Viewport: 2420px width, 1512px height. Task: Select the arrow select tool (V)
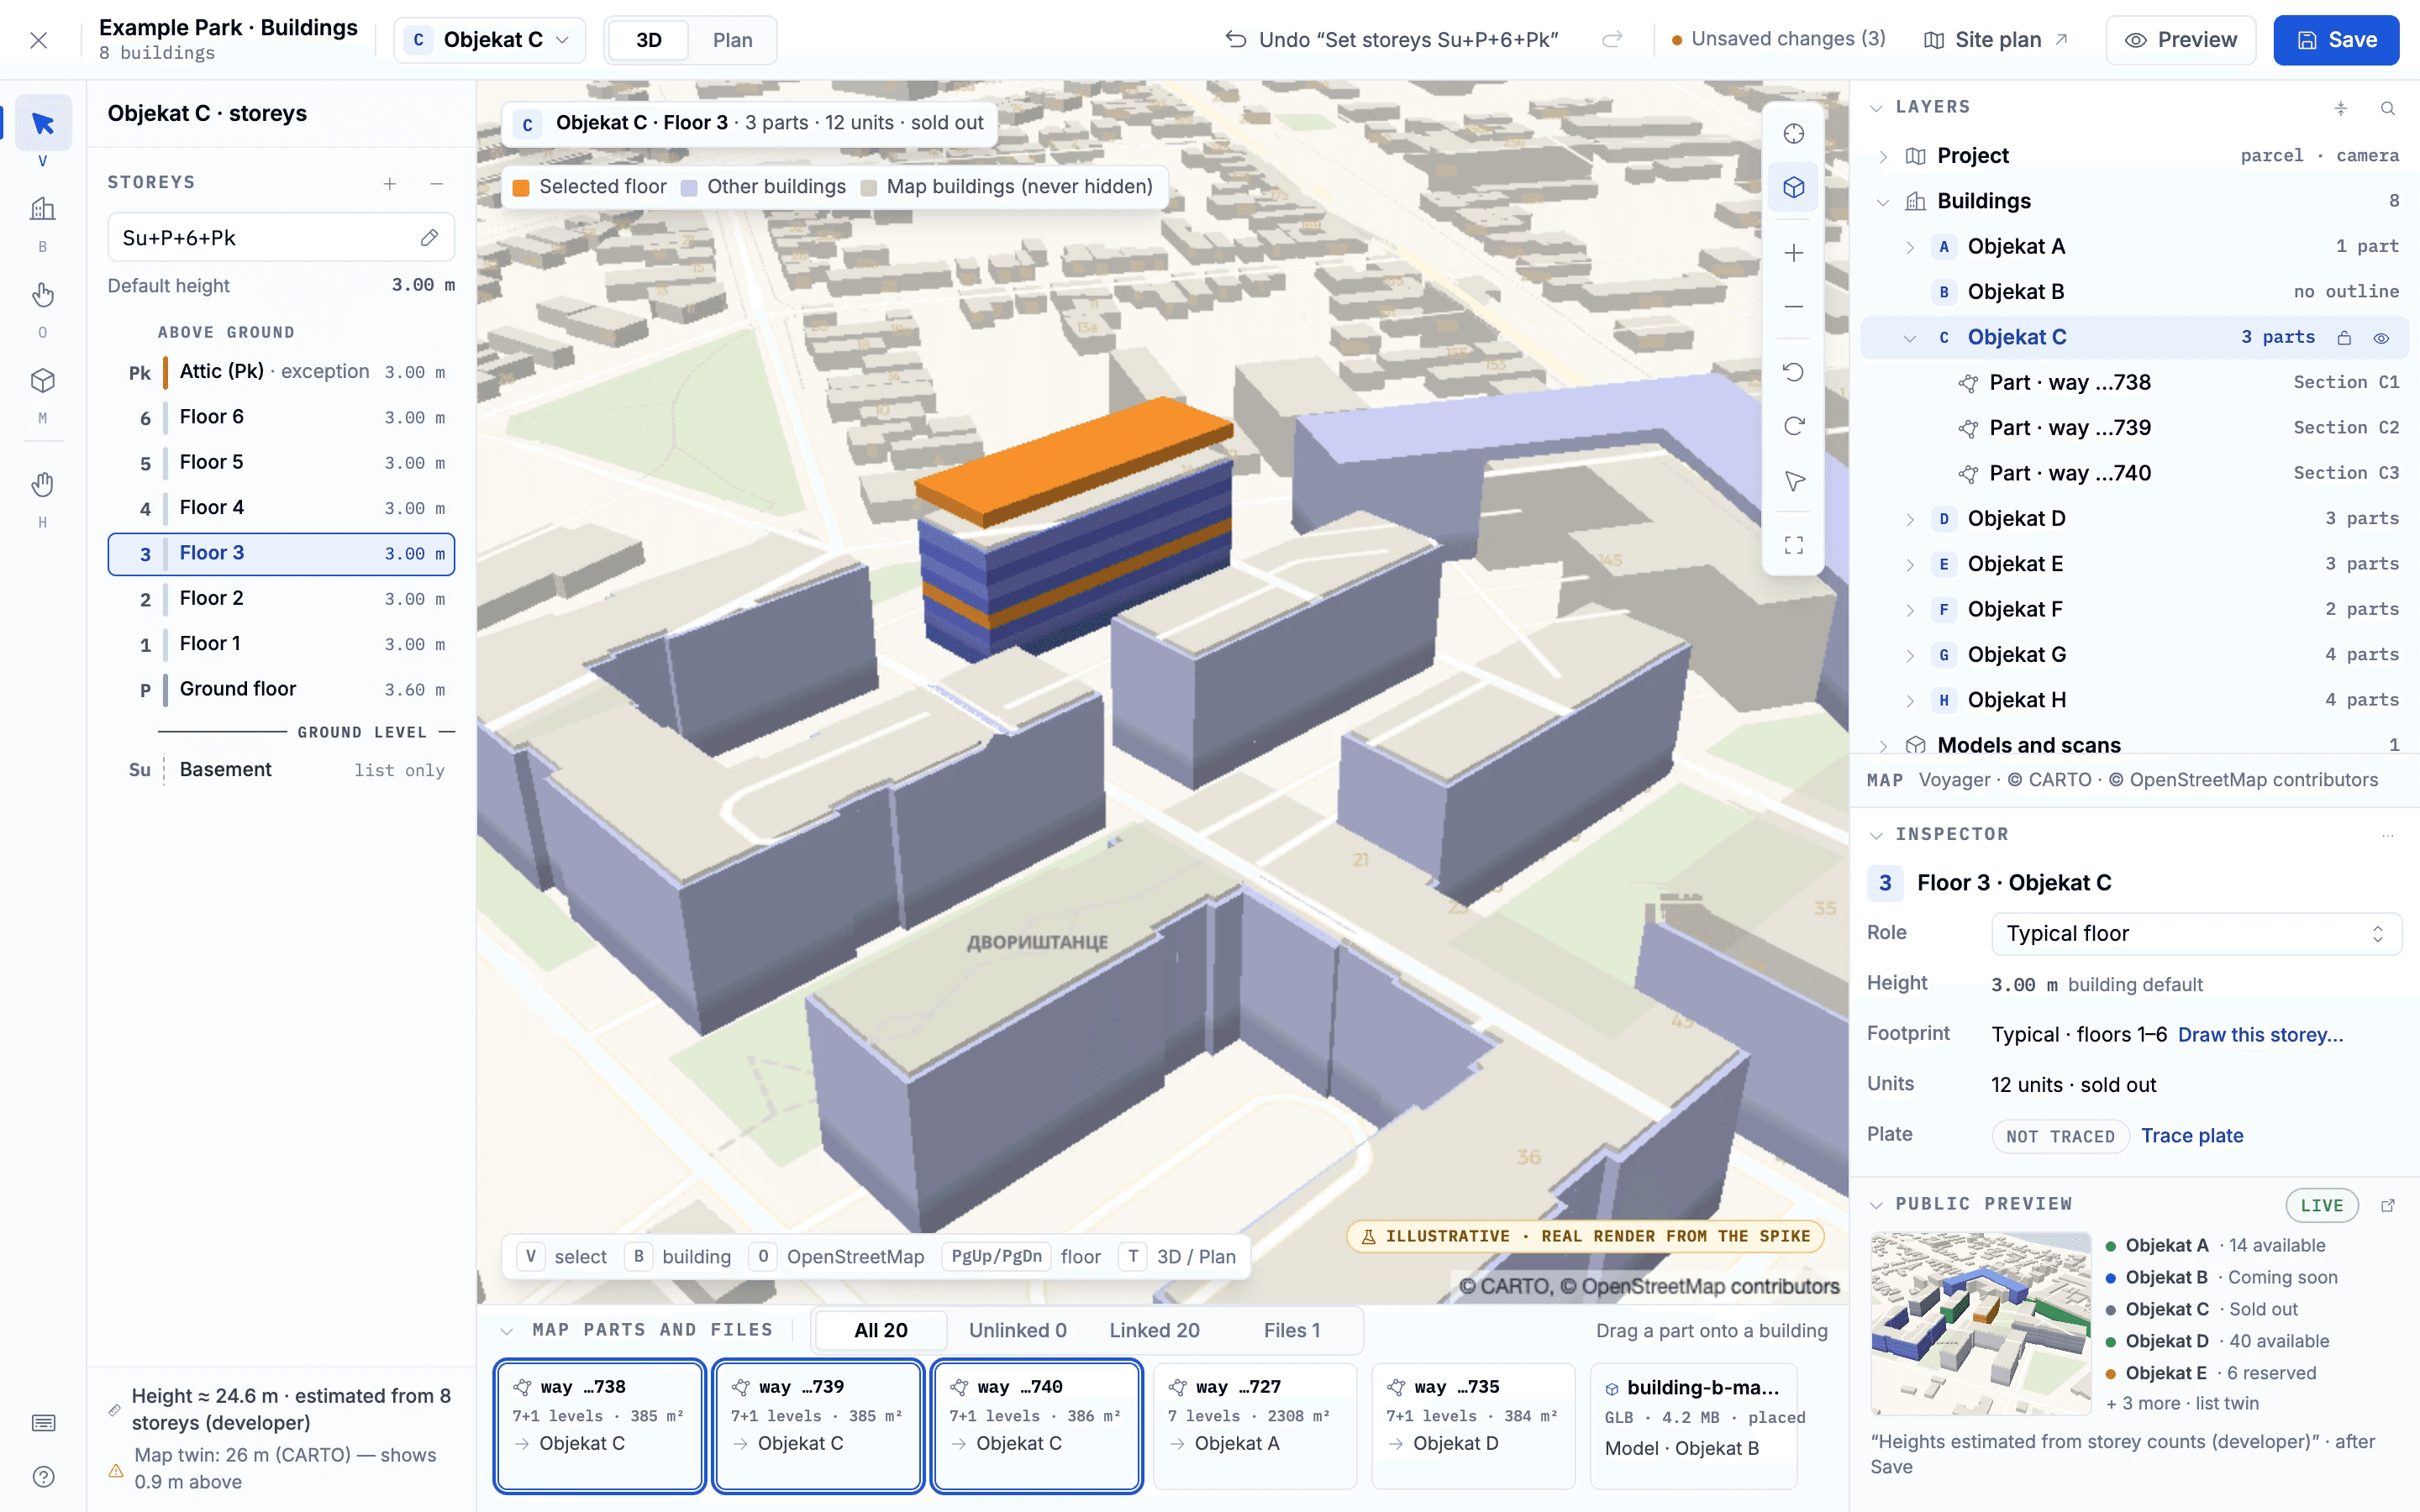coord(42,124)
